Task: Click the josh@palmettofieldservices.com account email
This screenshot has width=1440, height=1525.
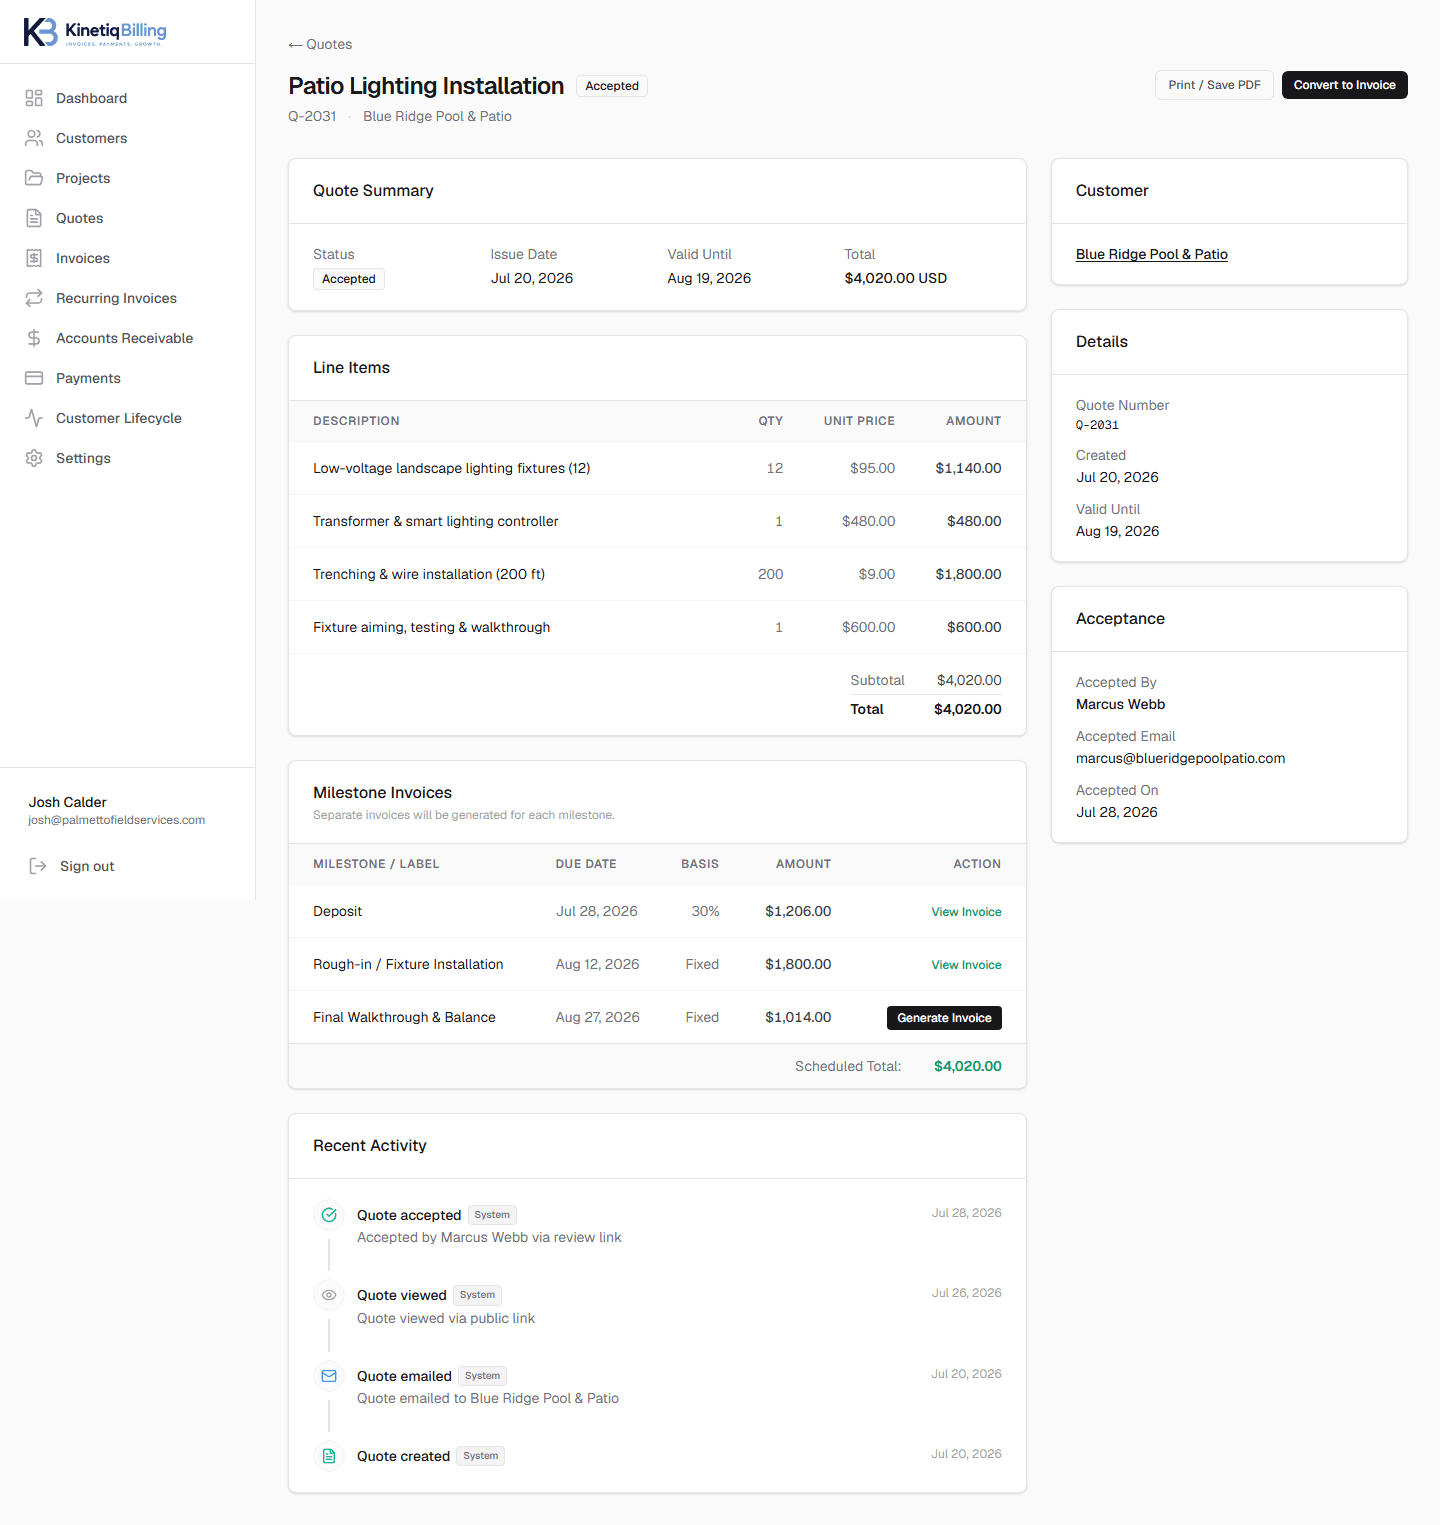Action: pos(117,820)
